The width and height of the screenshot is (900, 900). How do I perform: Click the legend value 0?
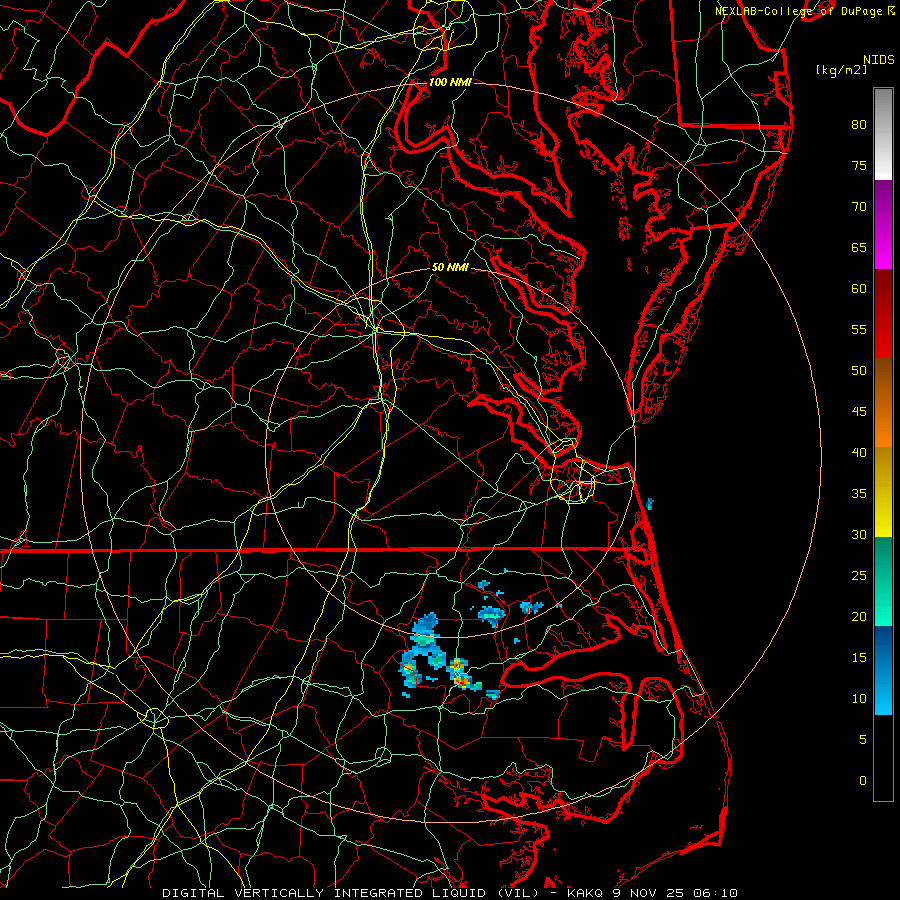(863, 781)
